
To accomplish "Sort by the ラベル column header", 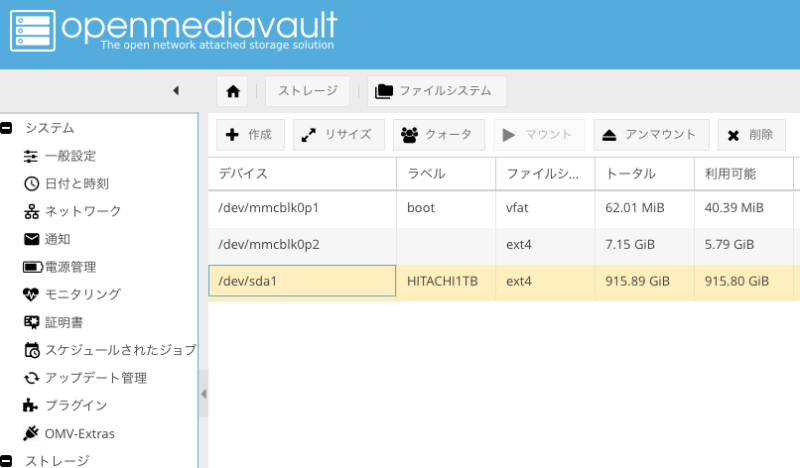I will 446,174.
